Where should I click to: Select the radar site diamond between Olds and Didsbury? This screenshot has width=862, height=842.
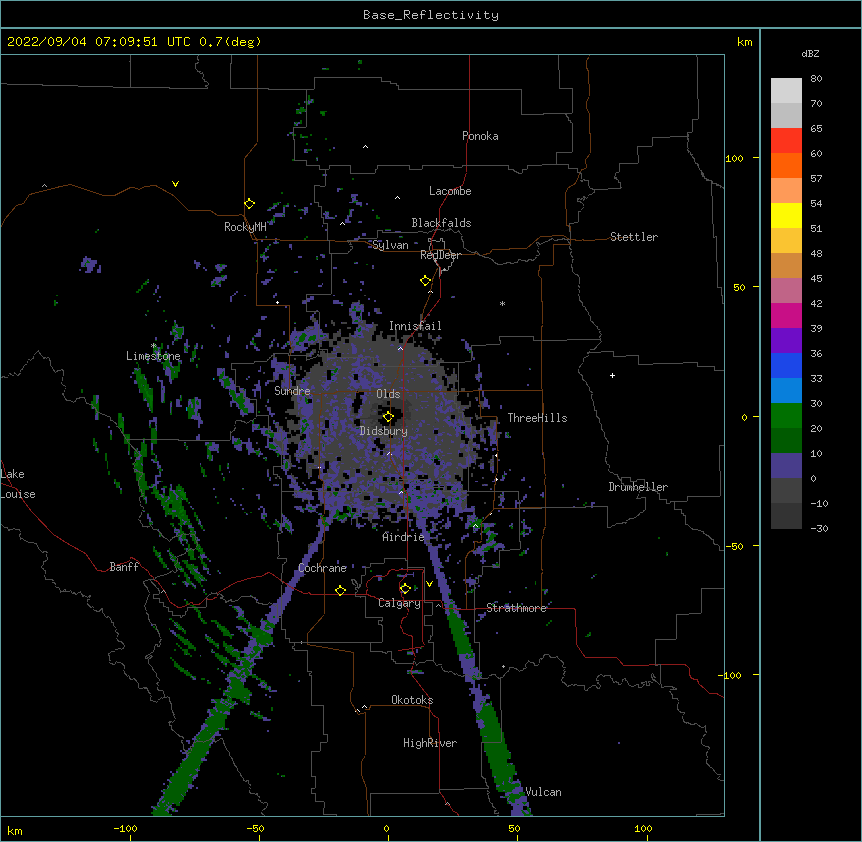[388, 417]
